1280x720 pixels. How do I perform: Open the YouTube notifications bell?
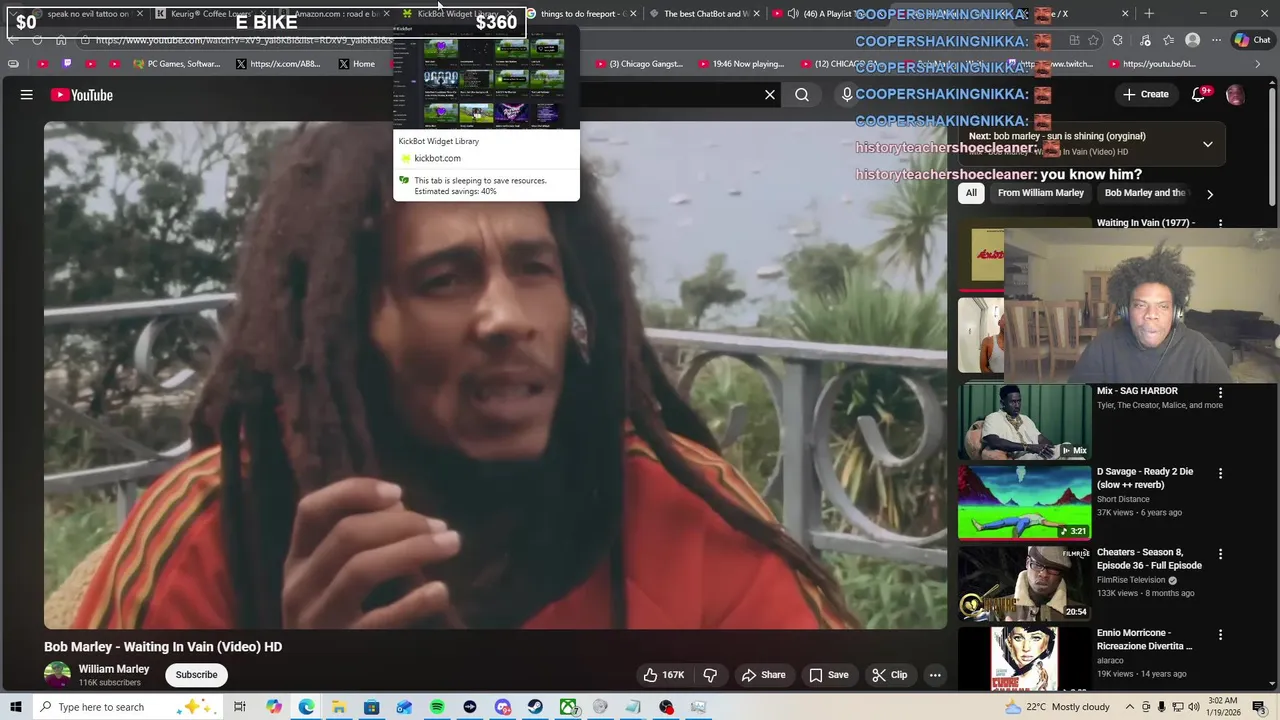pyautogui.click(x=1199, y=95)
